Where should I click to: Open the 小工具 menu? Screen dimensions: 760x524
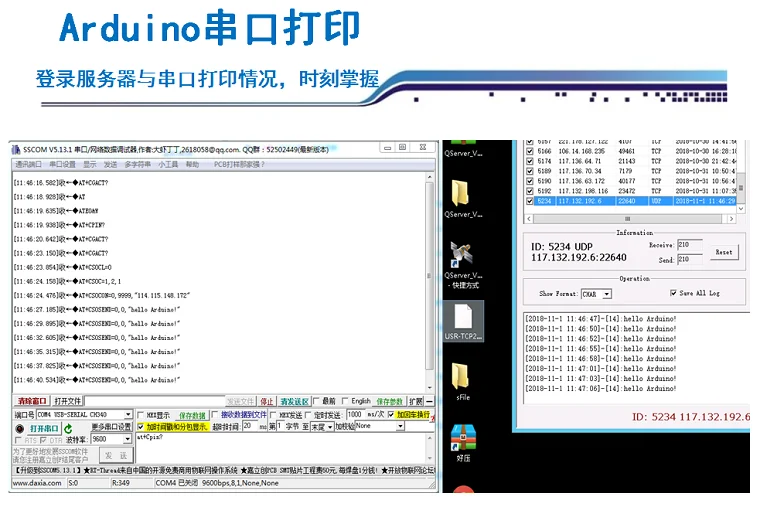coord(168,164)
